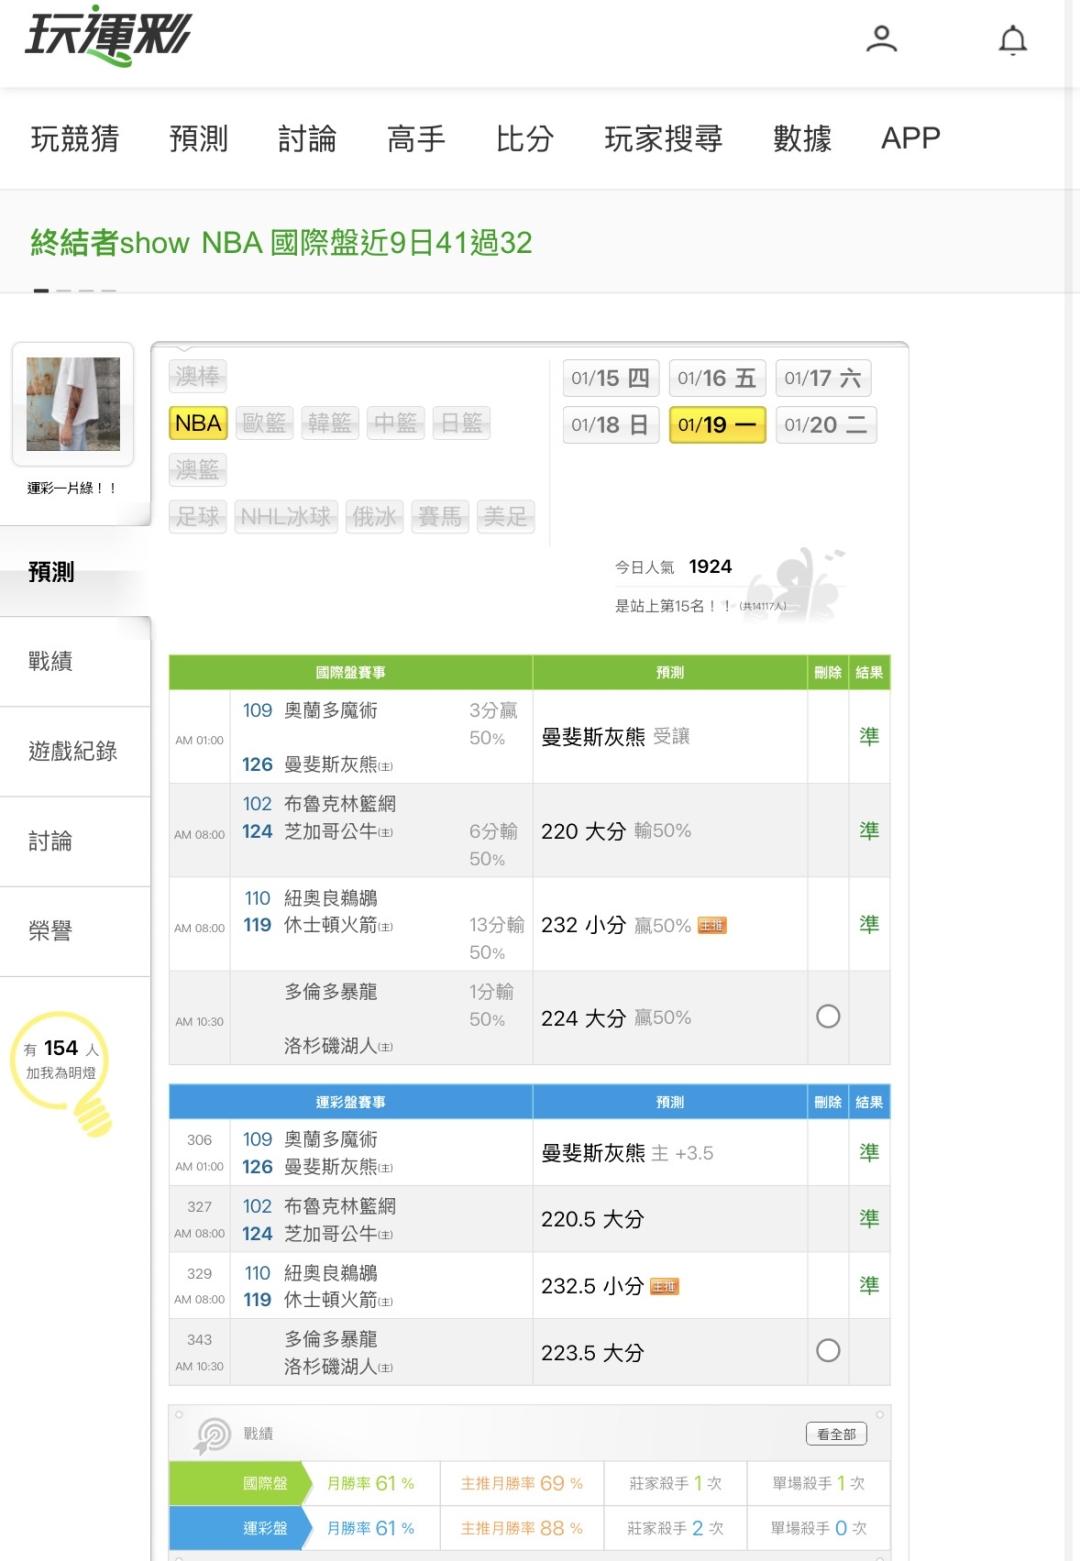Go to 比分 in the navigation bar
1080x1561 pixels.
click(x=524, y=138)
